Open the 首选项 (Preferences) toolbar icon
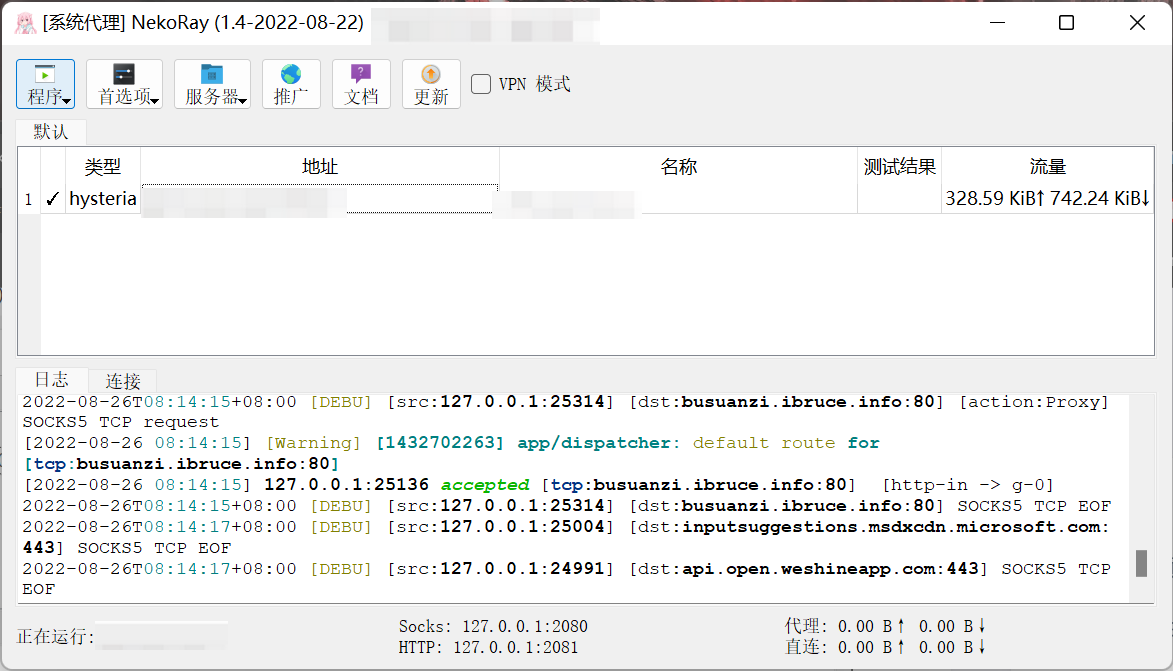The height and width of the screenshot is (671, 1173). 123,75
